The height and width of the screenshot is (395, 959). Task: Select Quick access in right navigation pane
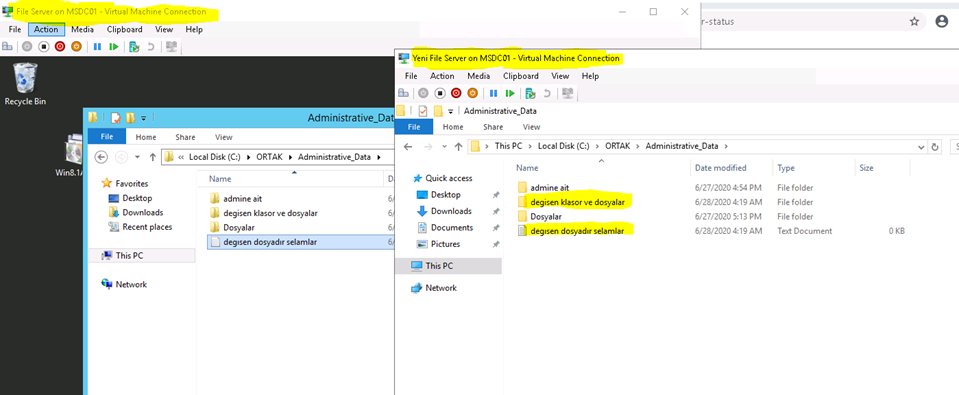(449, 178)
